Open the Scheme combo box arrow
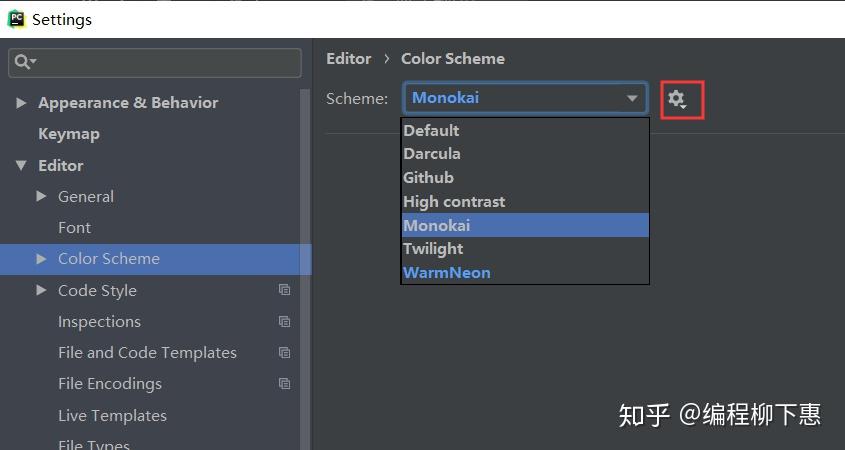 click(x=632, y=99)
